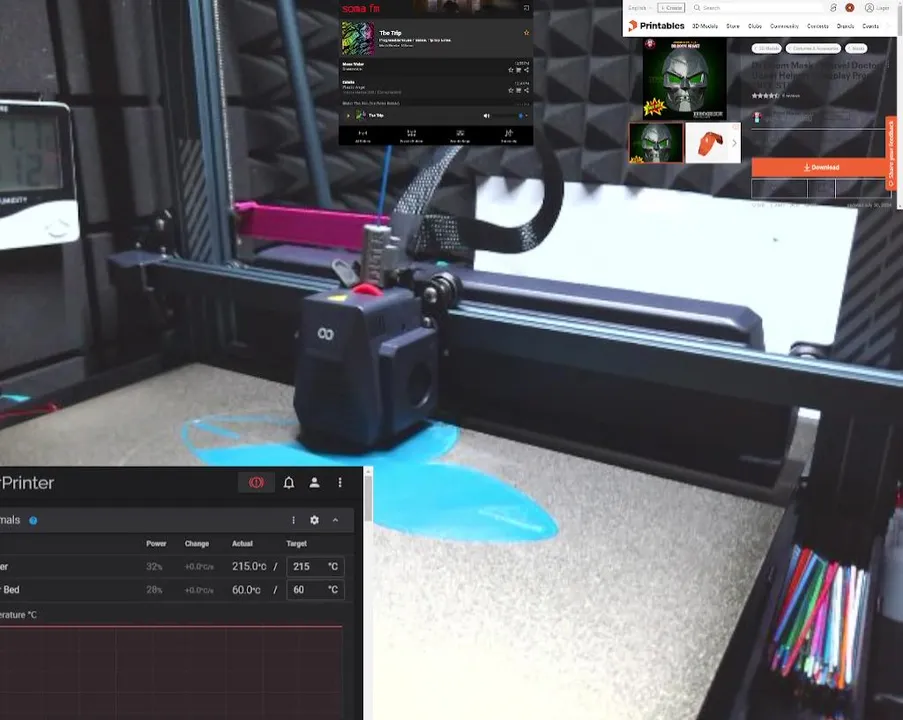Open the first tab in soma fm bottom bar
Image resolution: width=903 pixels, height=720 pixels.
363,136
